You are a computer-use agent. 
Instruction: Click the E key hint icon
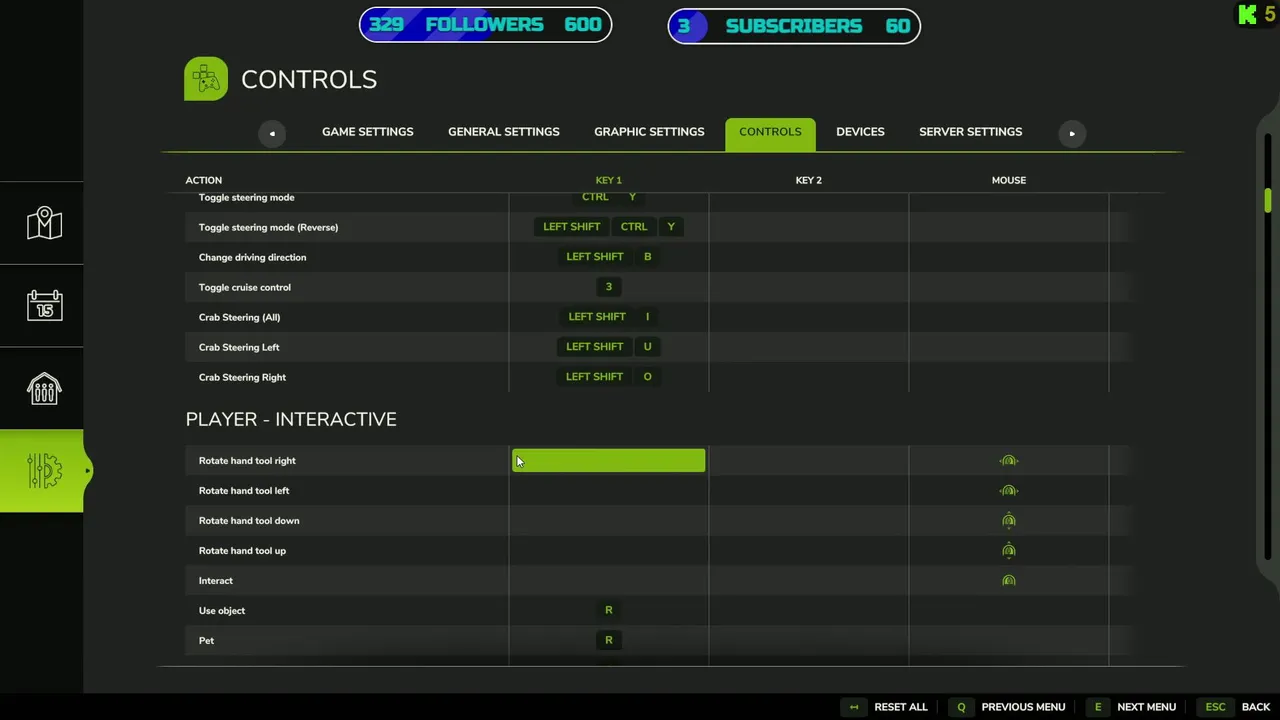tap(1097, 707)
